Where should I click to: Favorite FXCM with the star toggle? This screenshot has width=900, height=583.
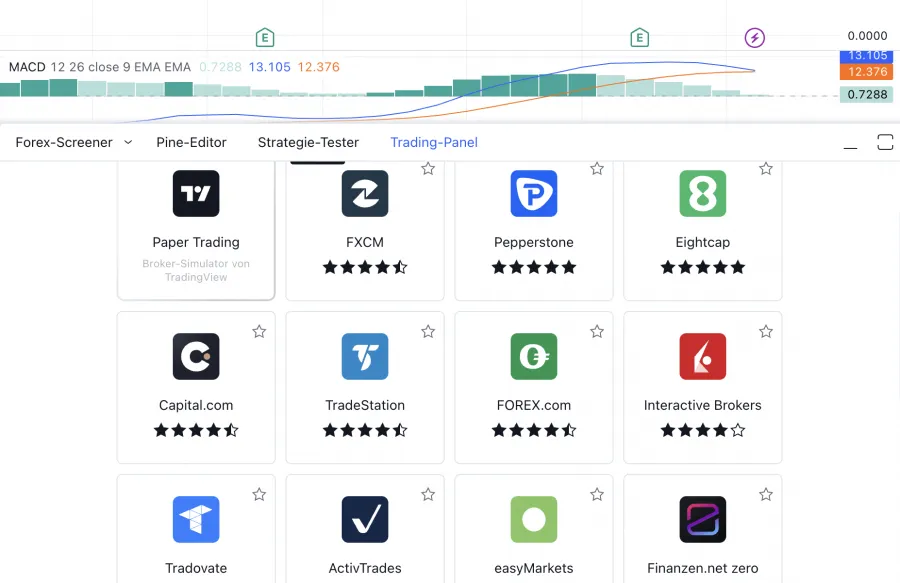428,169
